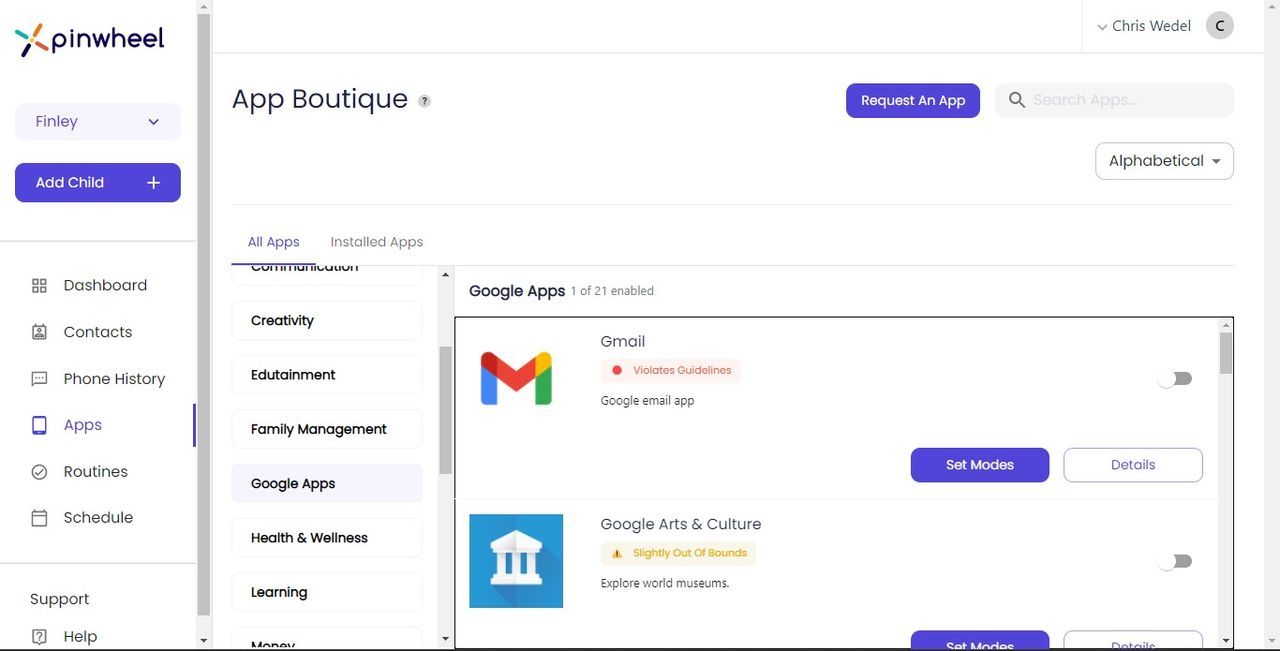Click the Slightly Out Of Bounds warning badge
This screenshot has height=651, width=1280.
click(679, 553)
